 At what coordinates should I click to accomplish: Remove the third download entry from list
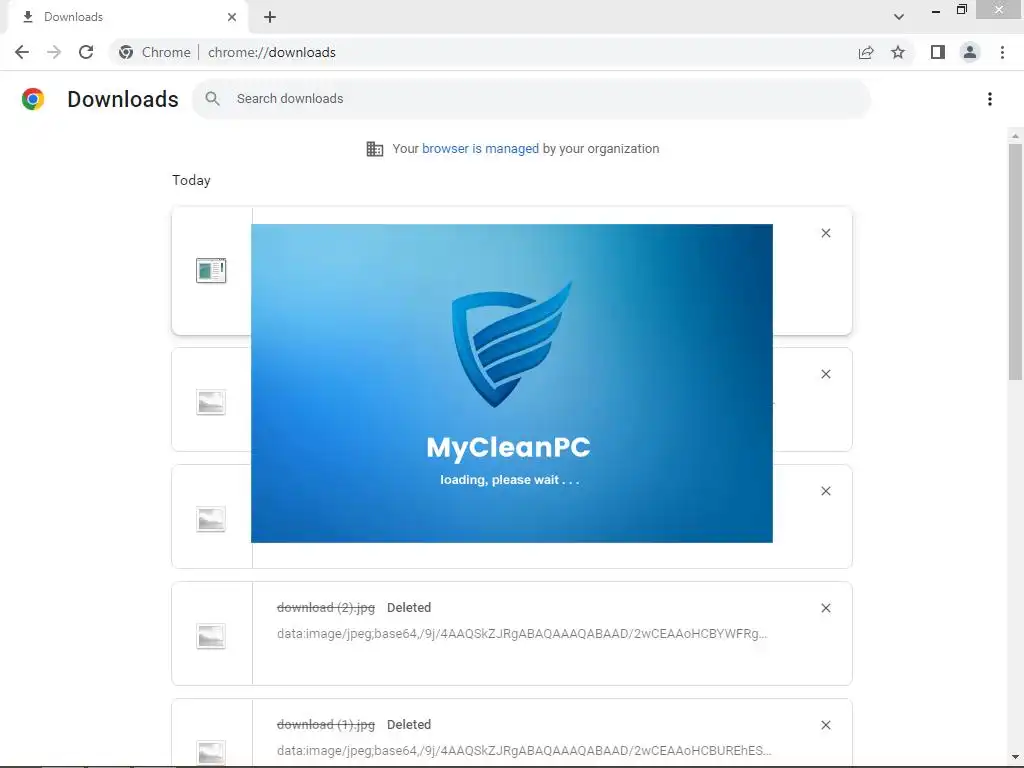pos(826,491)
